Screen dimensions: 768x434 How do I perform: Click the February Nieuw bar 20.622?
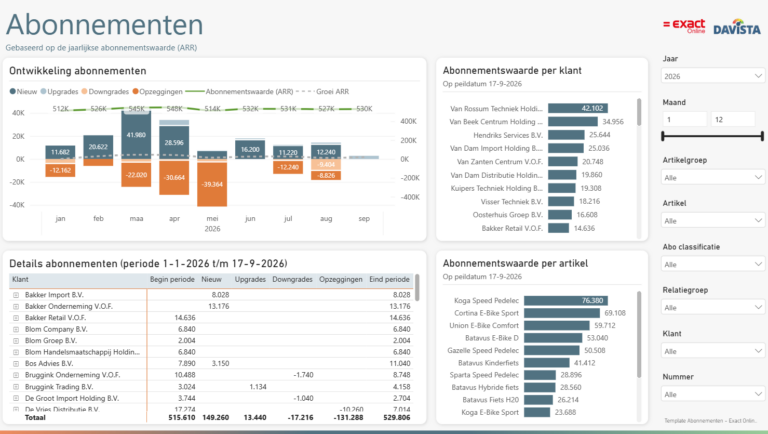(98, 147)
